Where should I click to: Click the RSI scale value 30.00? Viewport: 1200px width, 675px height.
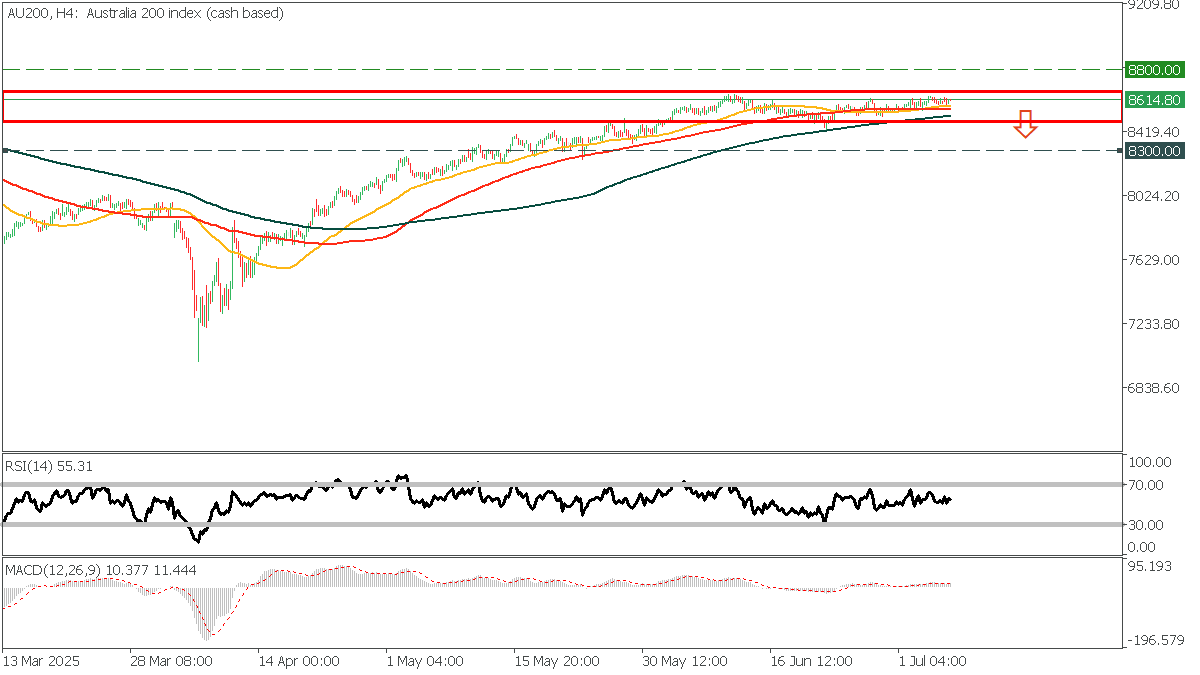1148,524
